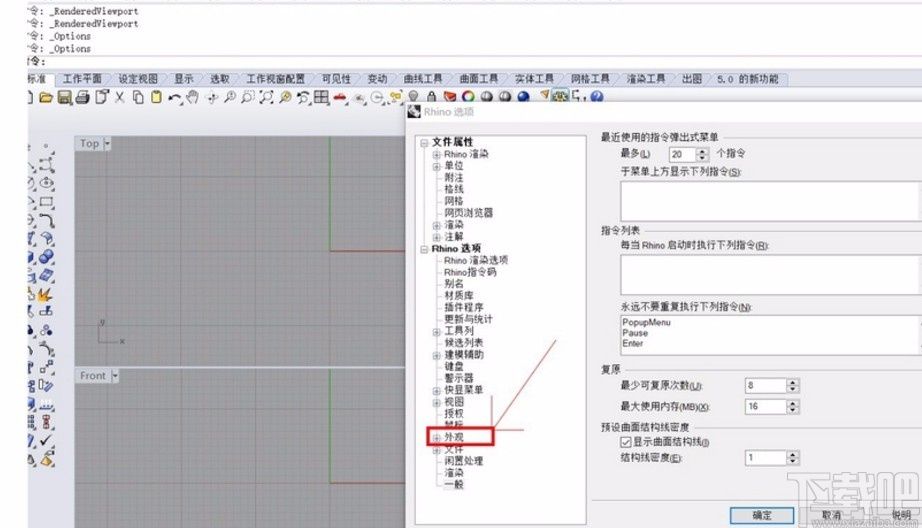922x528 pixels.
Task: Expand the 单位 tree node
Action: pyautogui.click(x=436, y=166)
